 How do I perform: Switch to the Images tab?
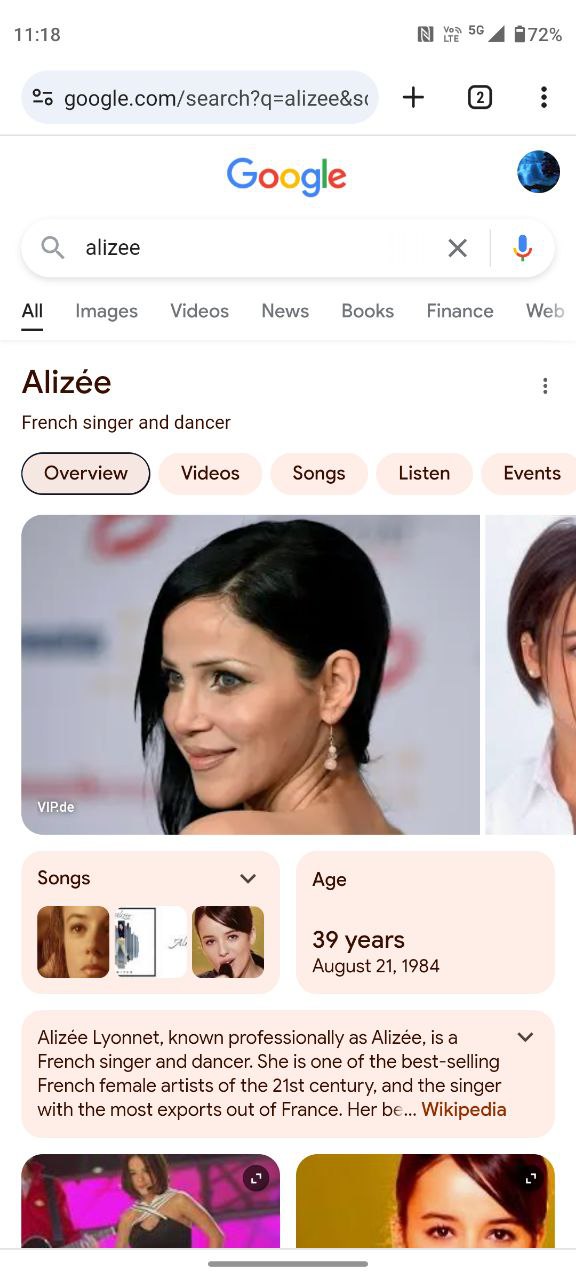106,311
